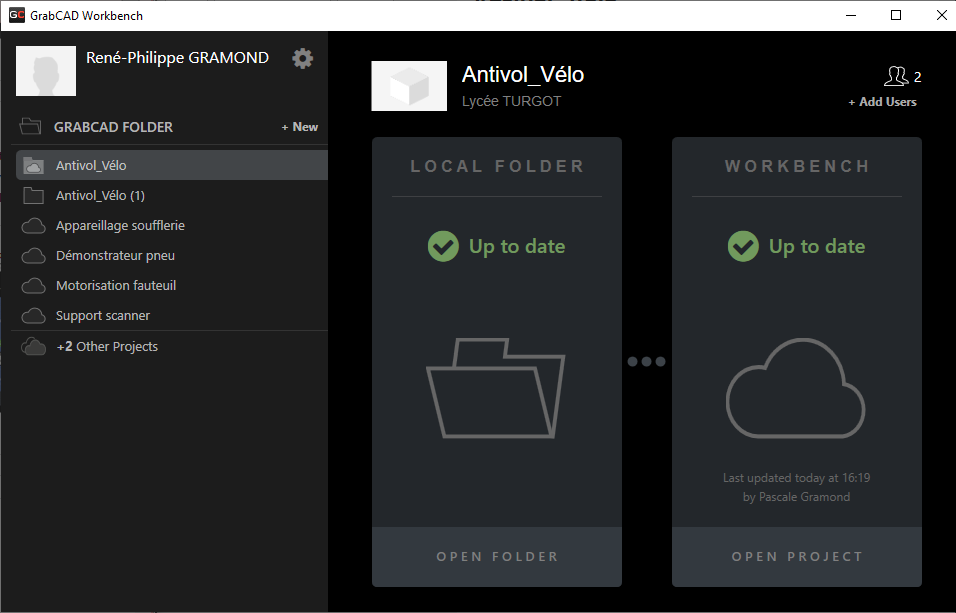This screenshot has height=613, width=956.
Task: Select the Antivol_Vélo (1) folder entry
Action: 172,195
